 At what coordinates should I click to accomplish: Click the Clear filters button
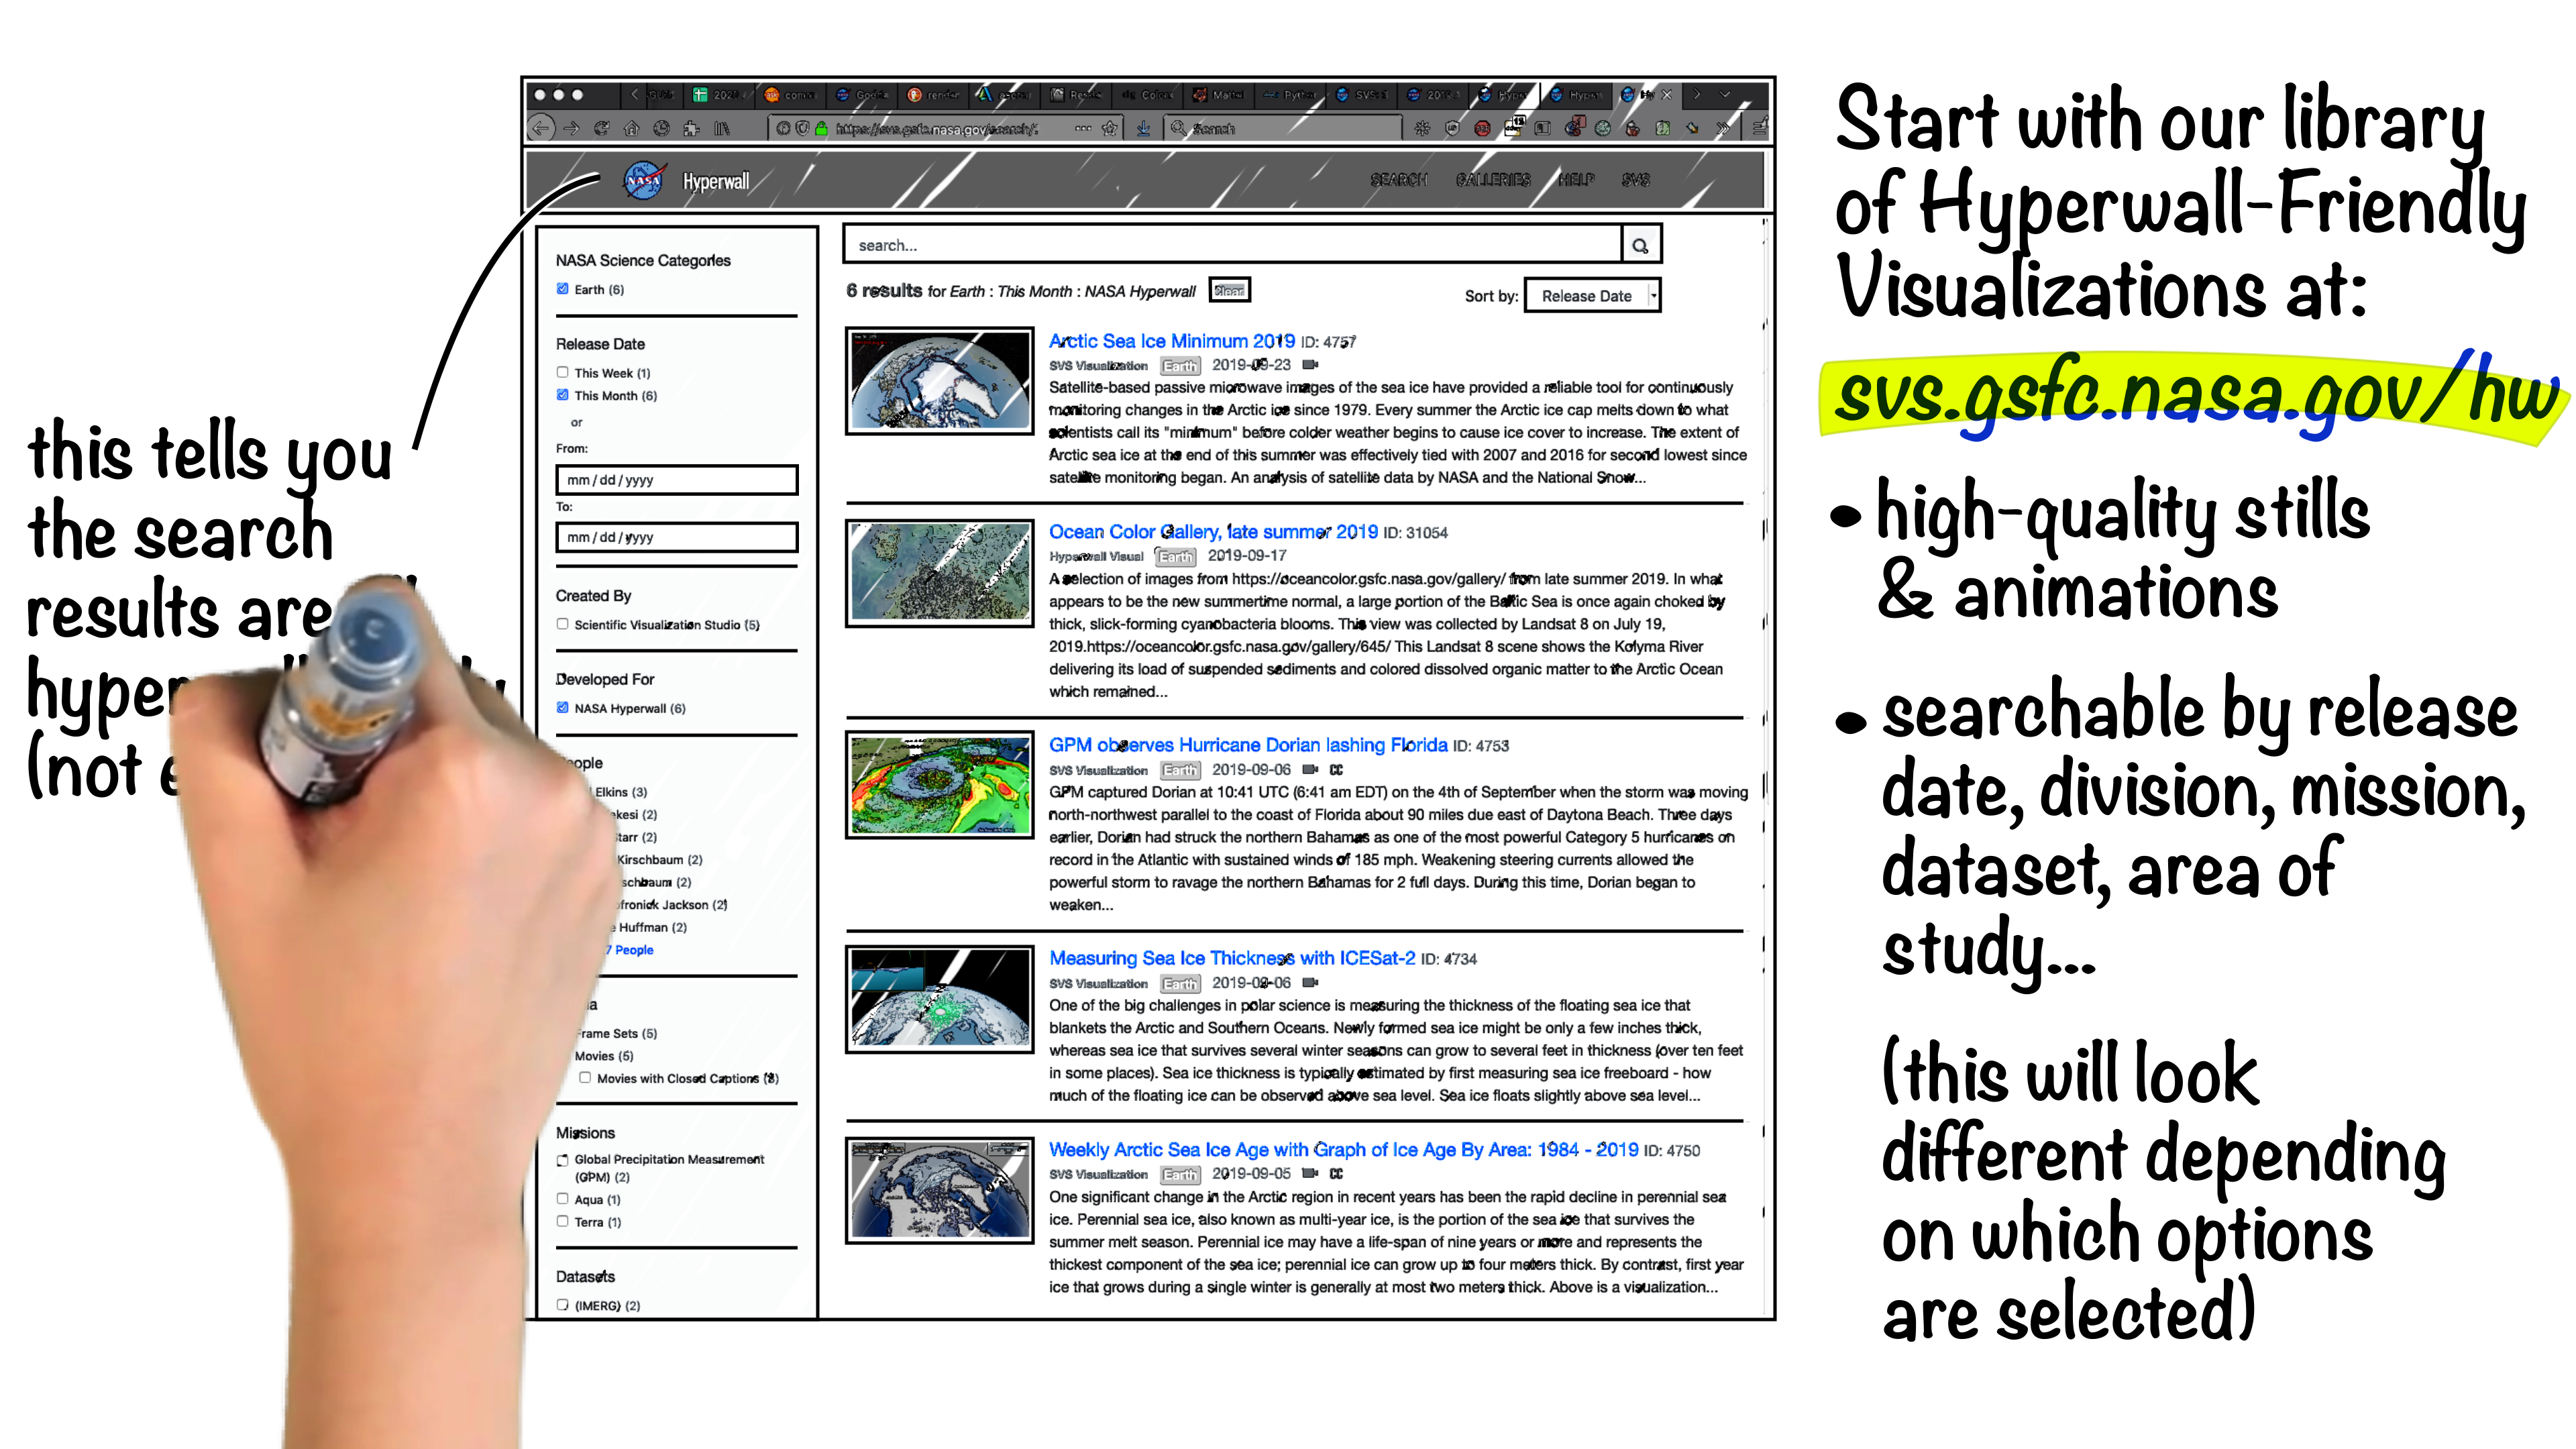1229,290
